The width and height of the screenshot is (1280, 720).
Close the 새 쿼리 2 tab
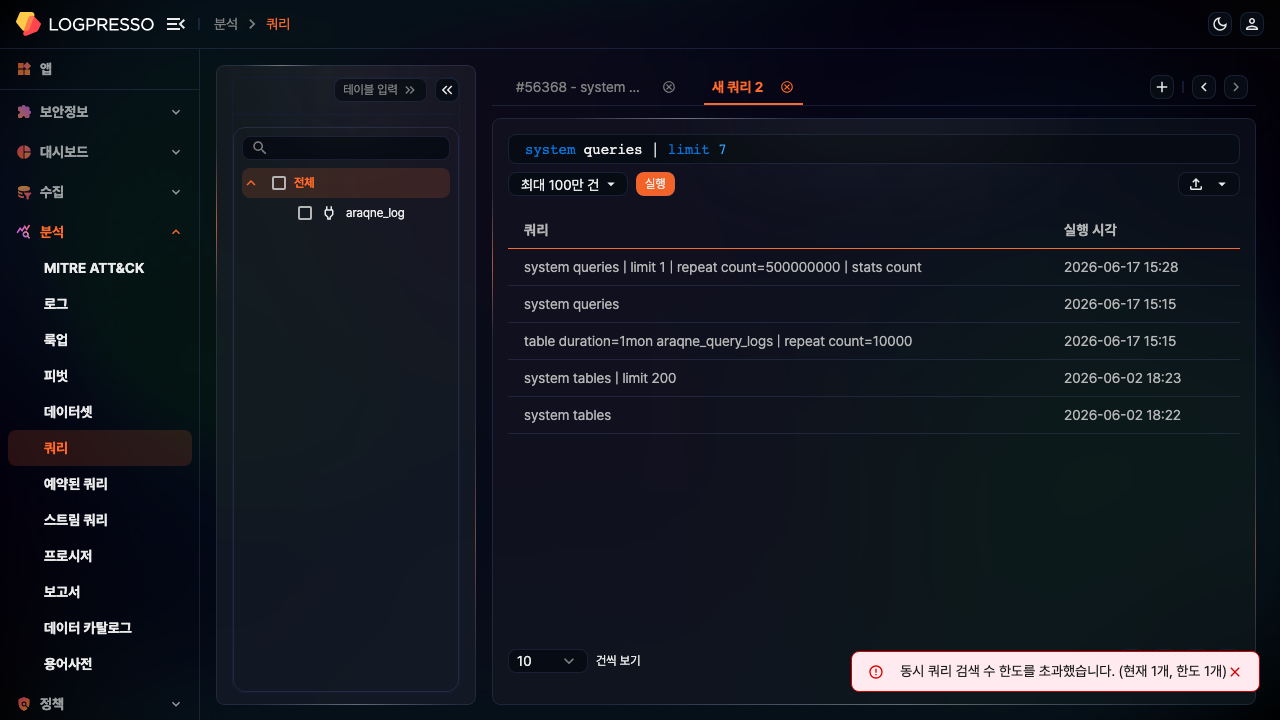tap(787, 87)
